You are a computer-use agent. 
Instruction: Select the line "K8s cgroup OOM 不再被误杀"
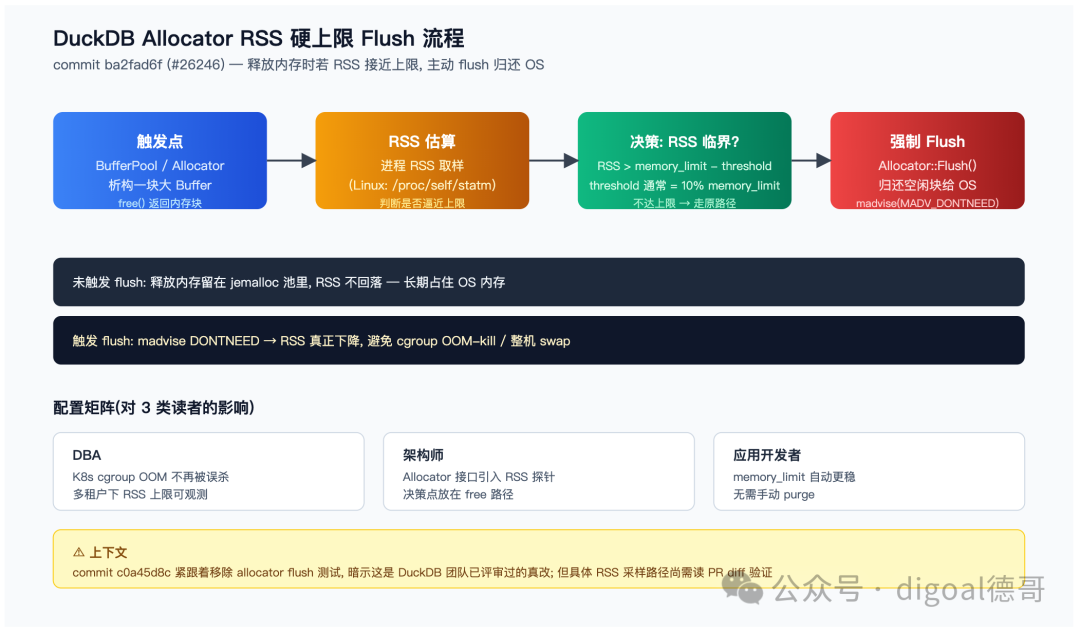tap(151, 476)
